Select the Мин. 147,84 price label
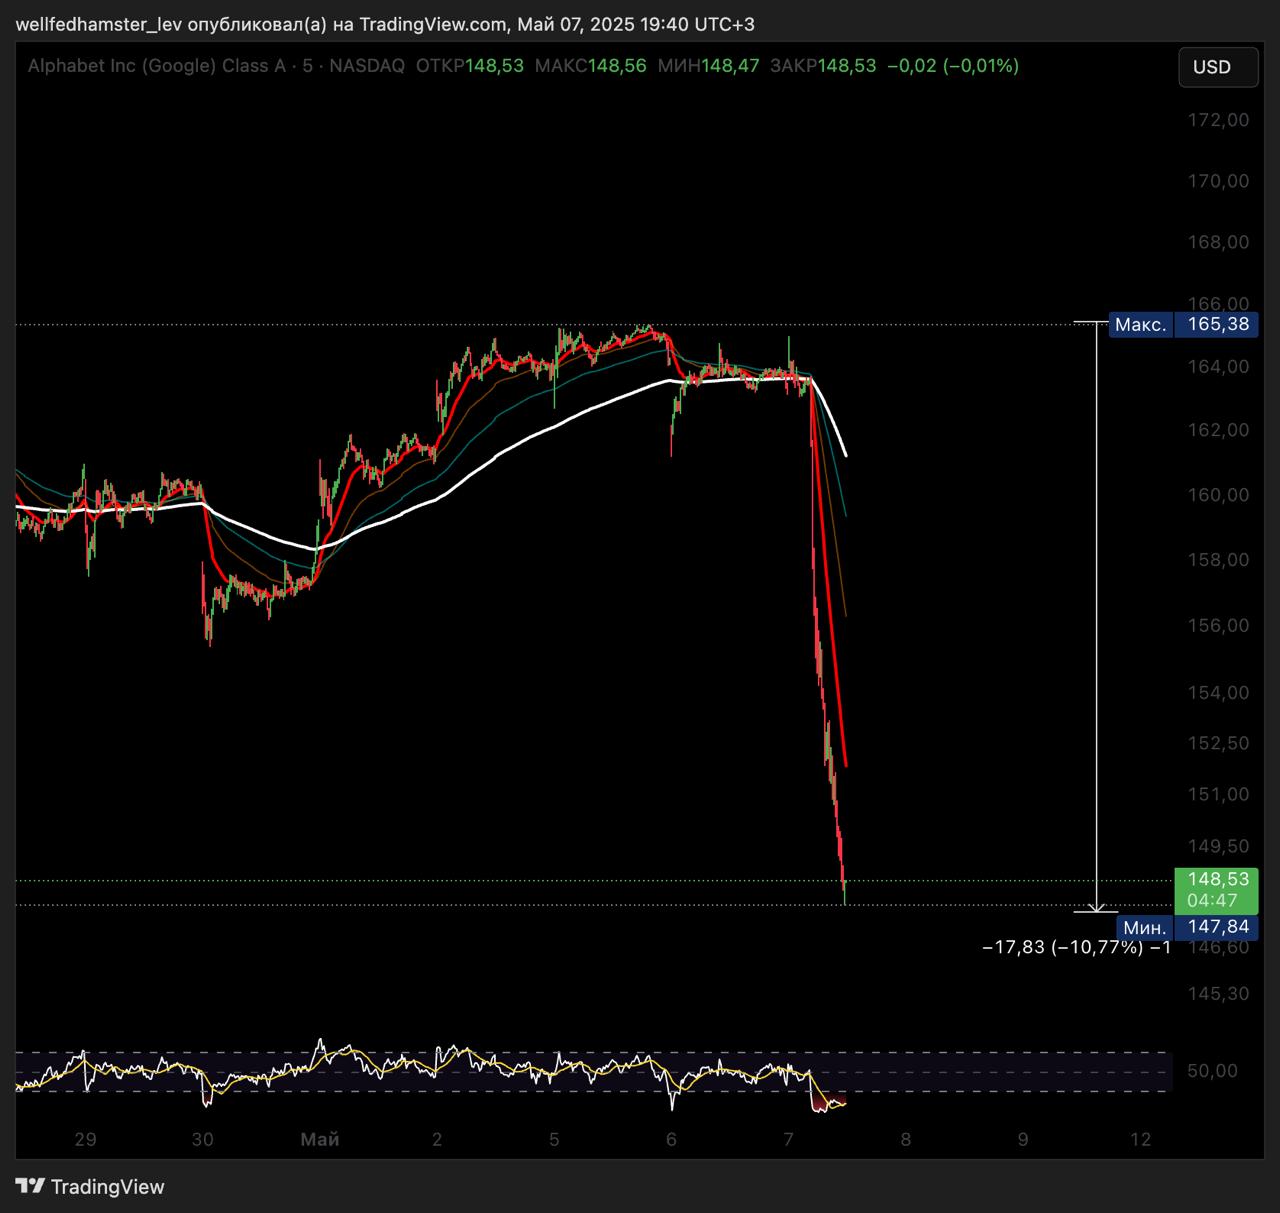The height and width of the screenshot is (1213, 1280). click(1186, 927)
